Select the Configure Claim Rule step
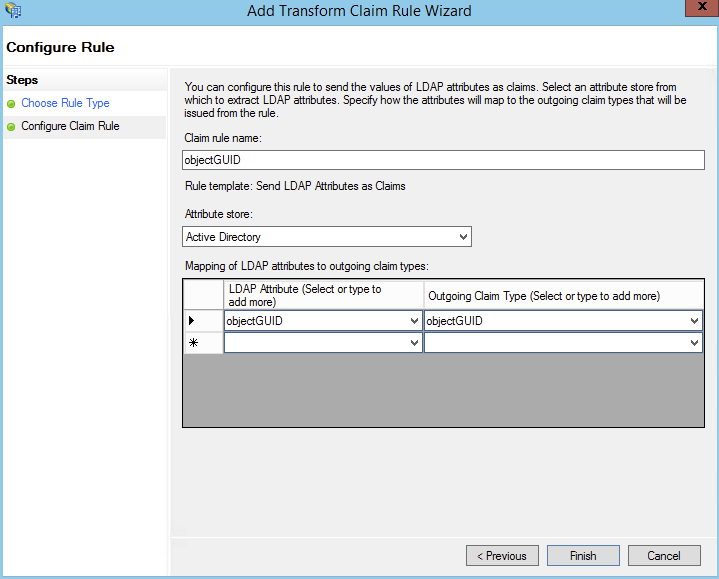Screen dimensions: 719x579 [70, 126]
